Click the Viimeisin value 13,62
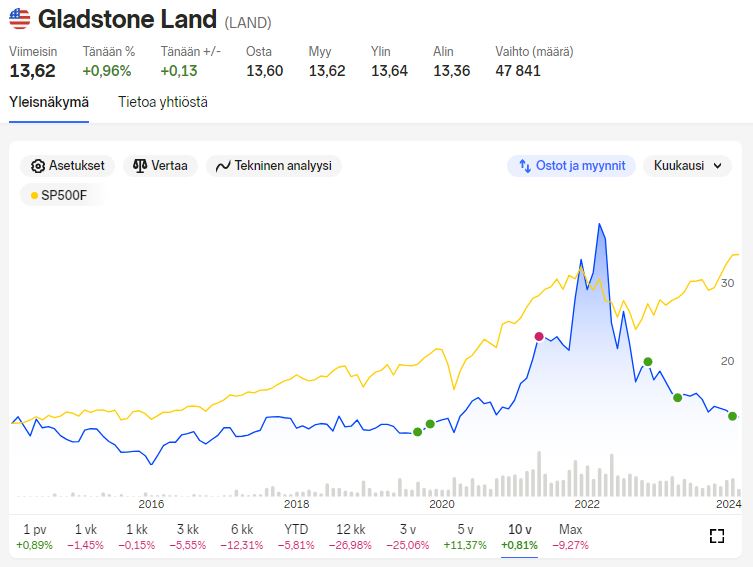 tap(33, 71)
